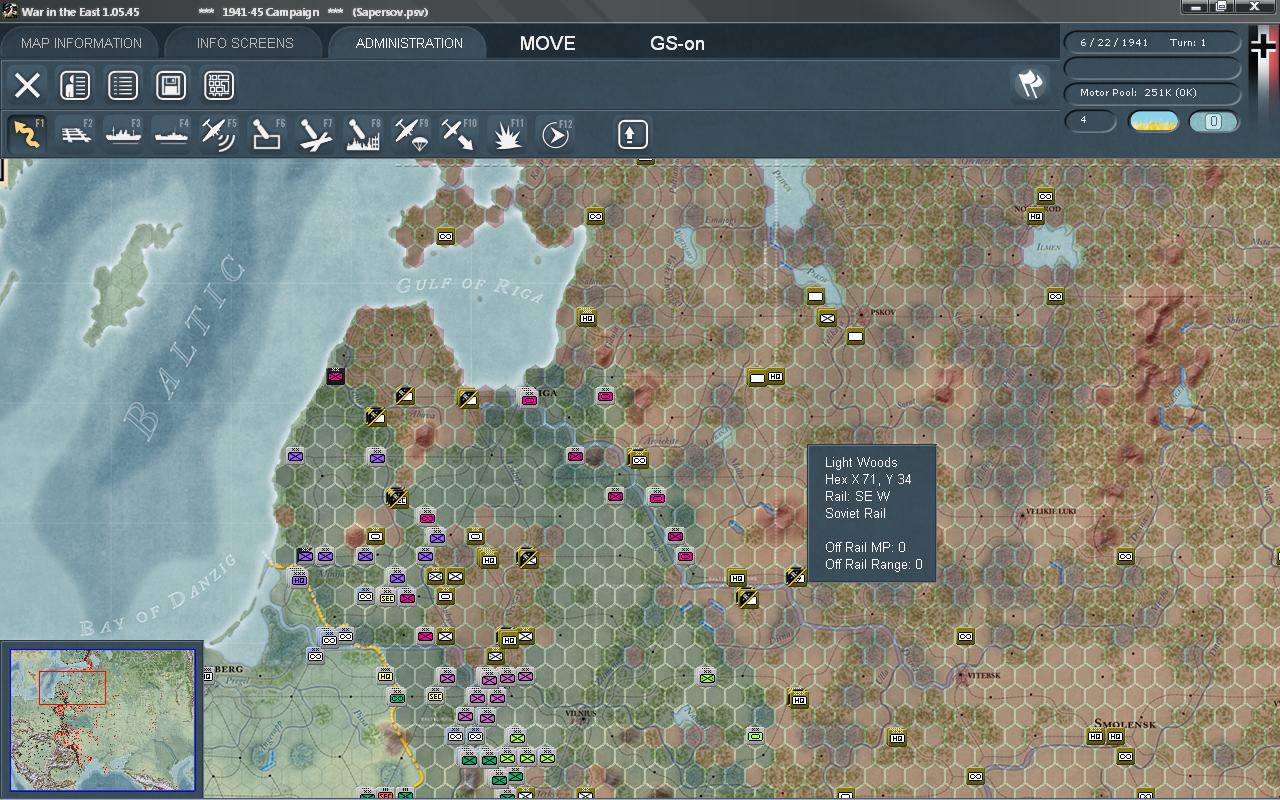Switch to the INFO SCREENS tab

(x=245, y=43)
